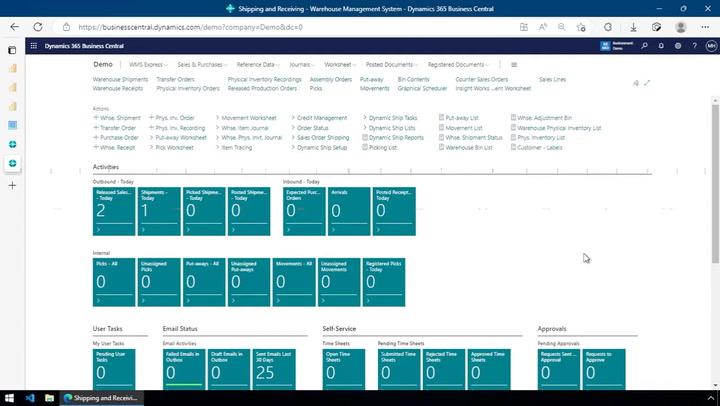Open Windows Start menu
This screenshot has height=406, width=720.
tap(9, 398)
